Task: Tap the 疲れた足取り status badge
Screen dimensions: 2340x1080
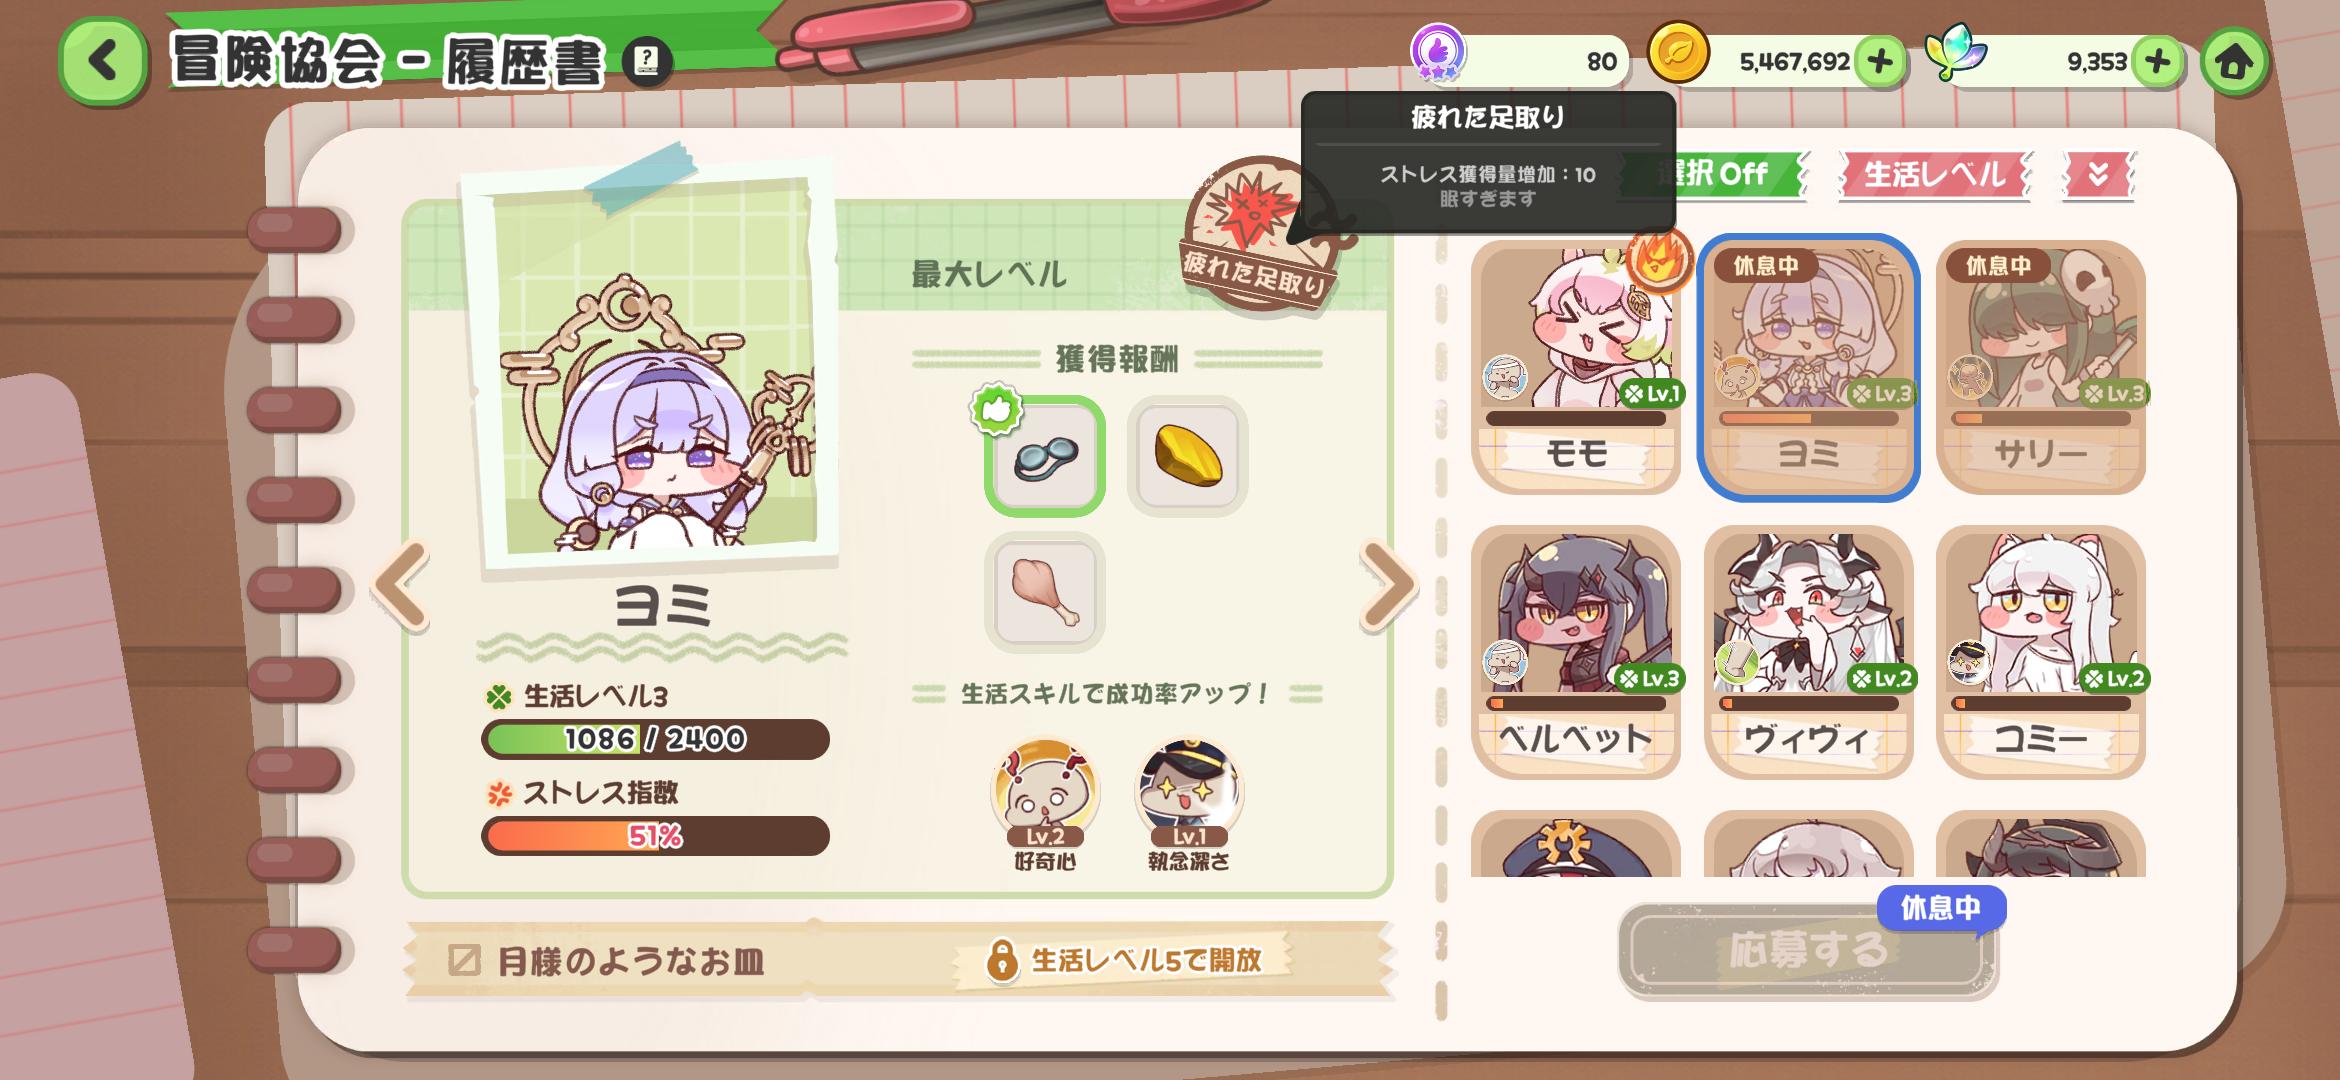Action: click(x=1260, y=235)
